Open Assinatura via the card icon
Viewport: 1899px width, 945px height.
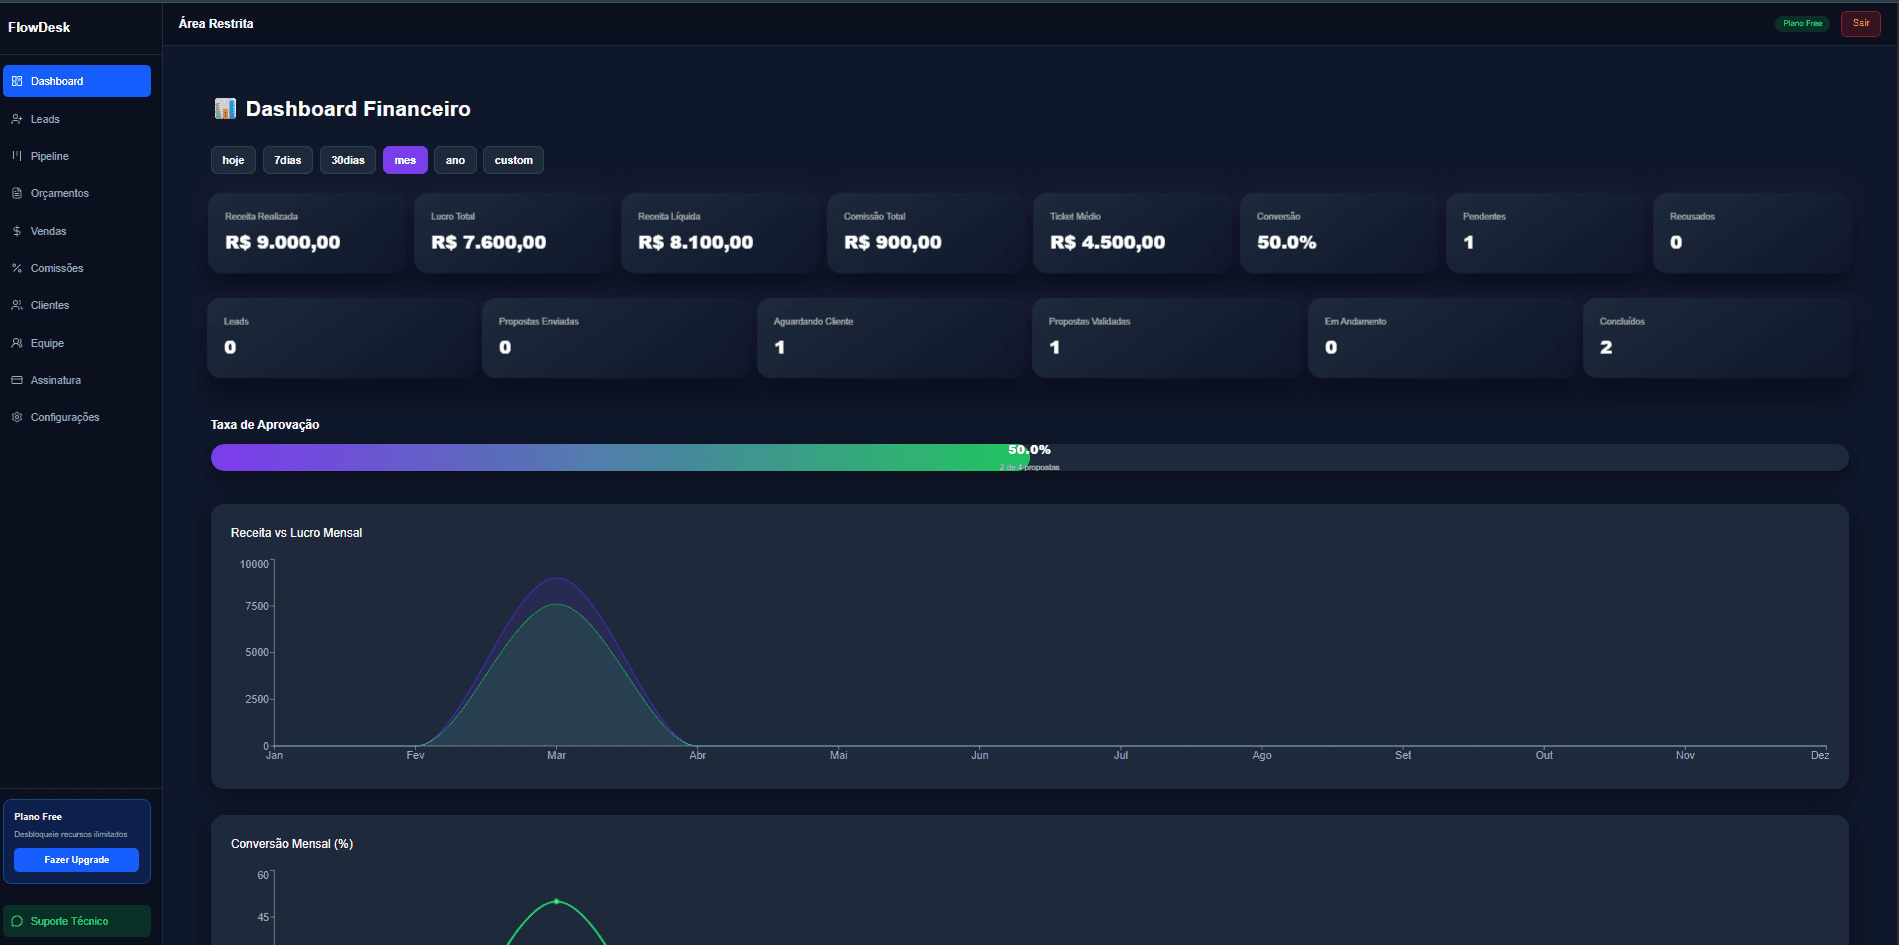(17, 379)
